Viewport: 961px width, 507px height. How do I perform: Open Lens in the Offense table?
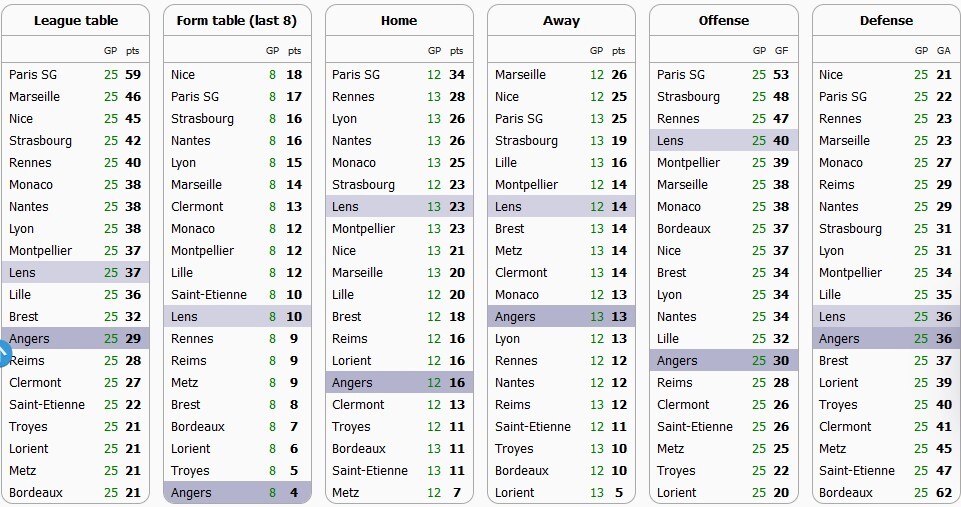coord(670,141)
